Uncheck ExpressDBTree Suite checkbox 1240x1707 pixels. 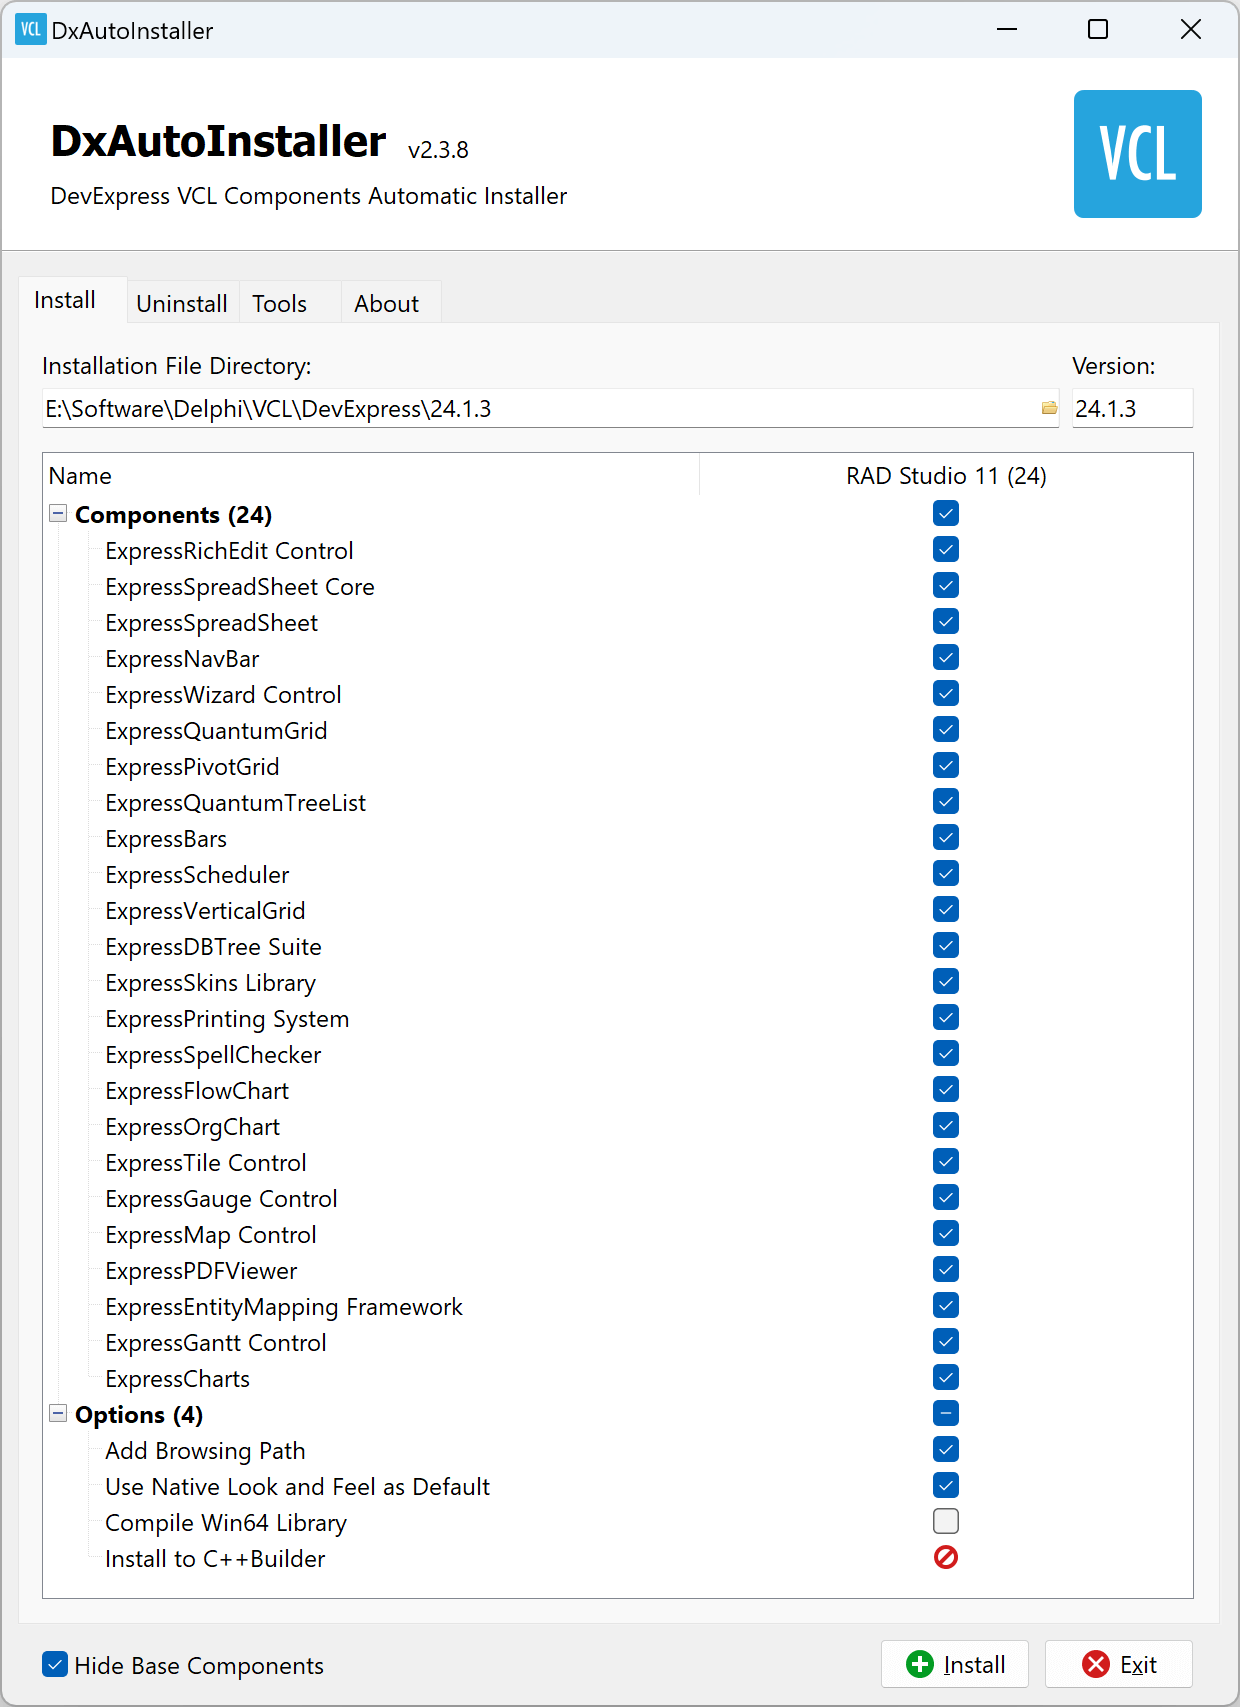click(x=946, y=945)
